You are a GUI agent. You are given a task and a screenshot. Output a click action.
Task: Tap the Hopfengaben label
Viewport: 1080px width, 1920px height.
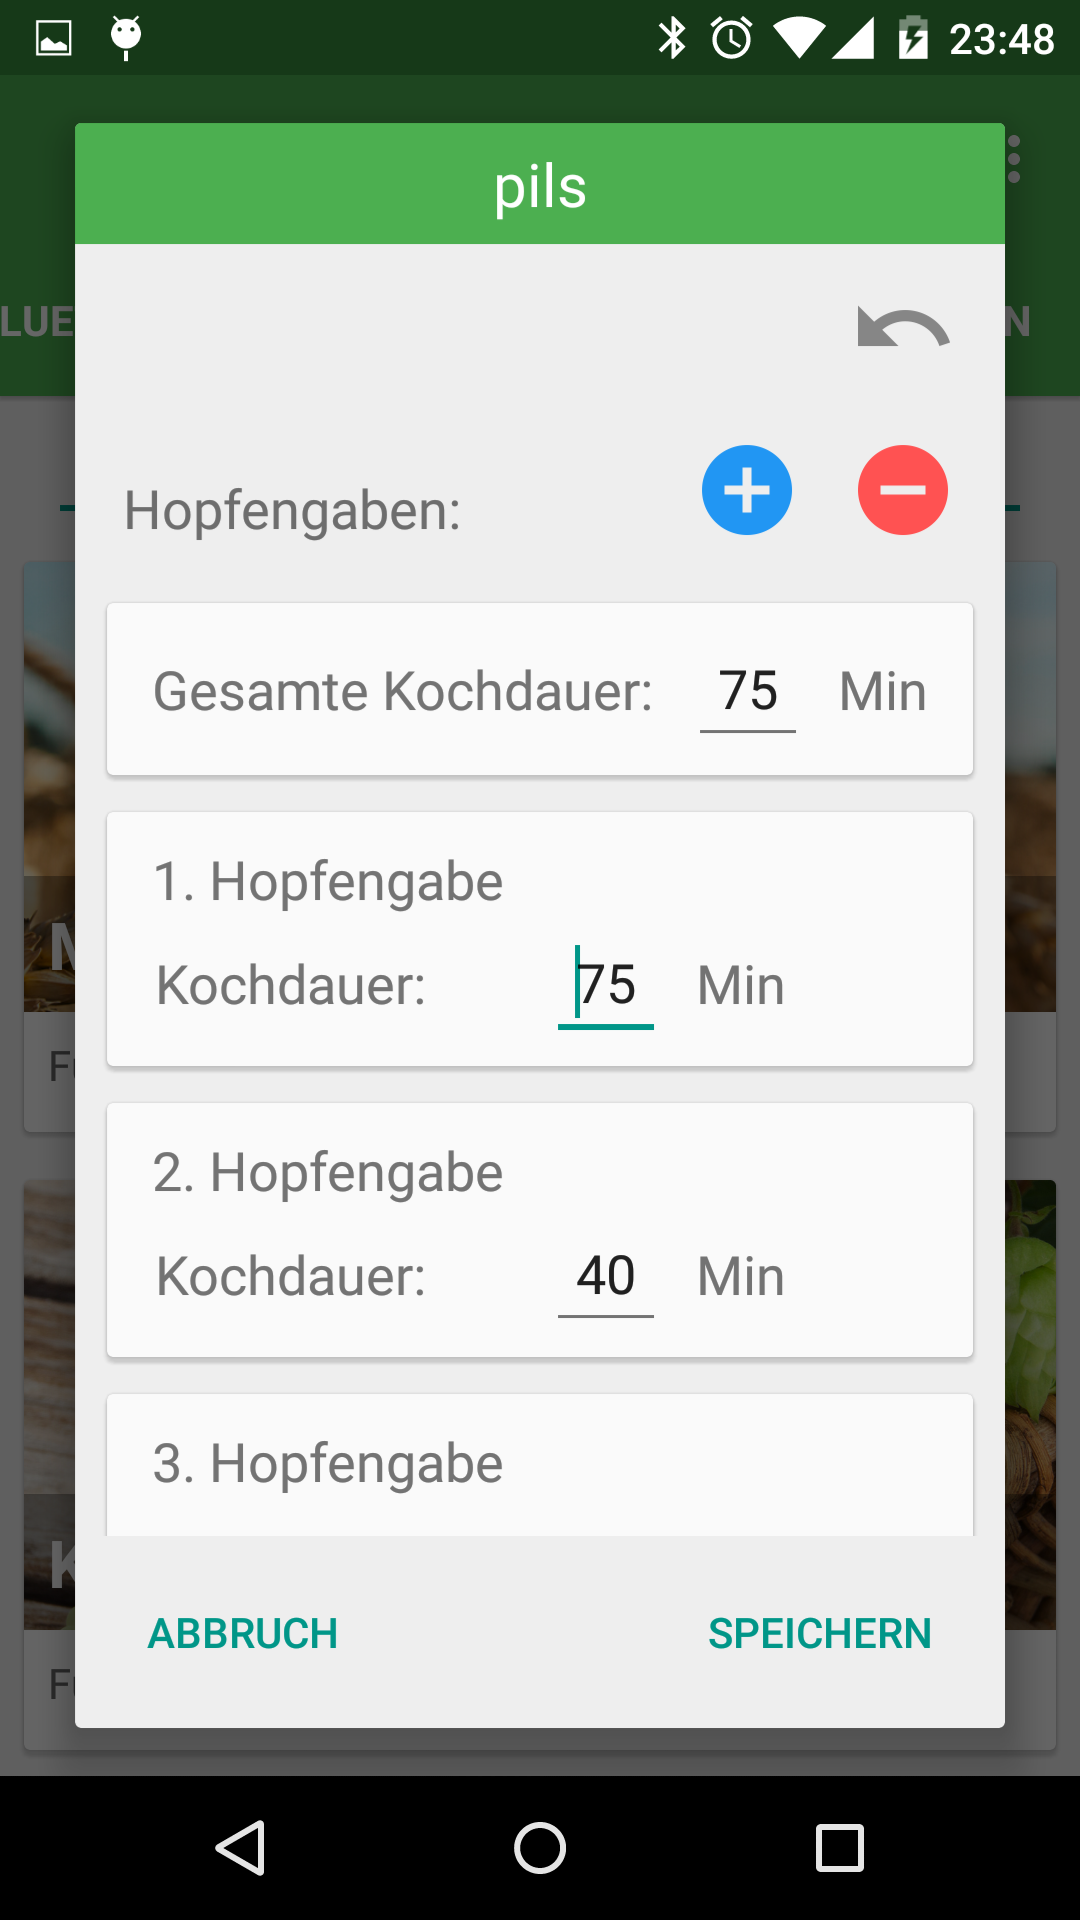292,511
